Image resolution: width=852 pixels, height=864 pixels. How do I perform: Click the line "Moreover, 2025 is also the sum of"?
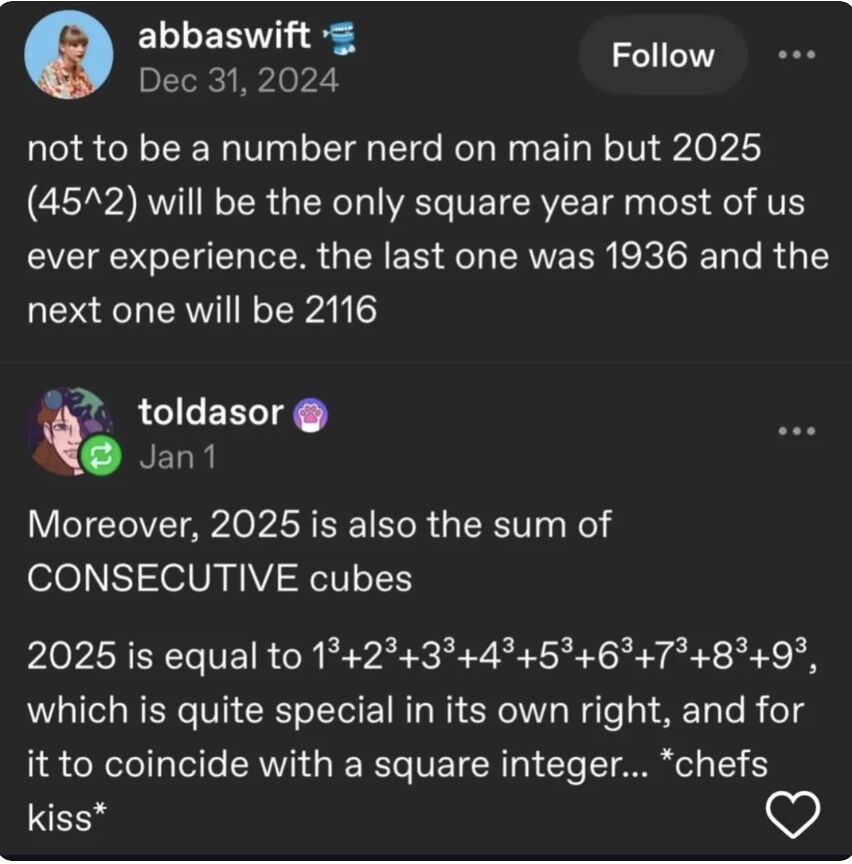[x=318, y=523]
